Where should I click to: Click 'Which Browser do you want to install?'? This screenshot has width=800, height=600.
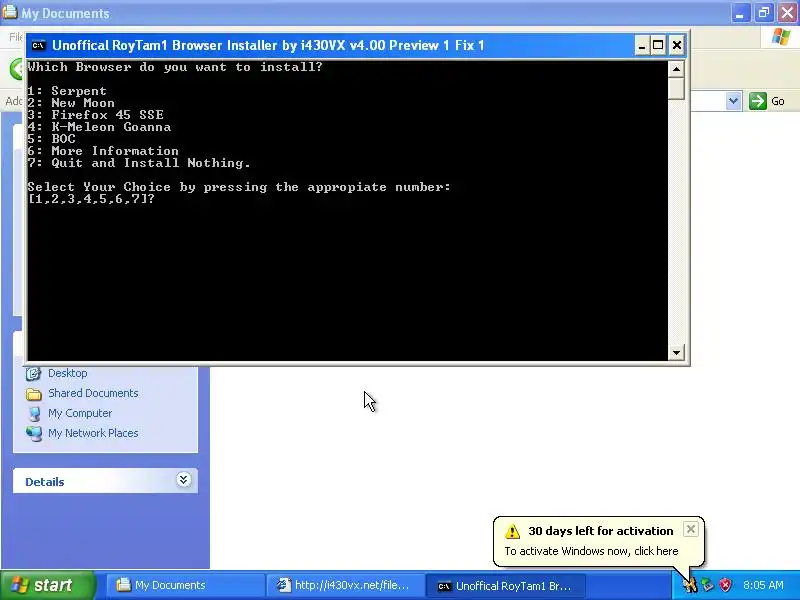tap(175, 67)
